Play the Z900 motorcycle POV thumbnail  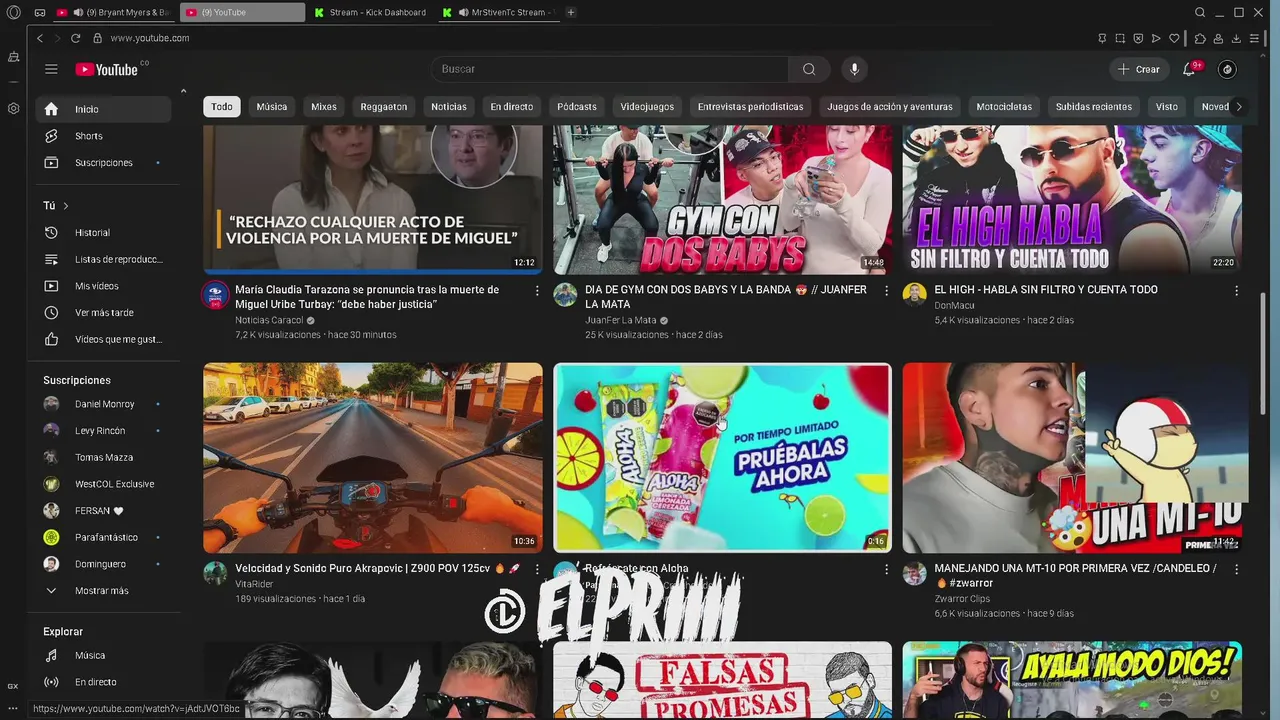click(373, 458)
